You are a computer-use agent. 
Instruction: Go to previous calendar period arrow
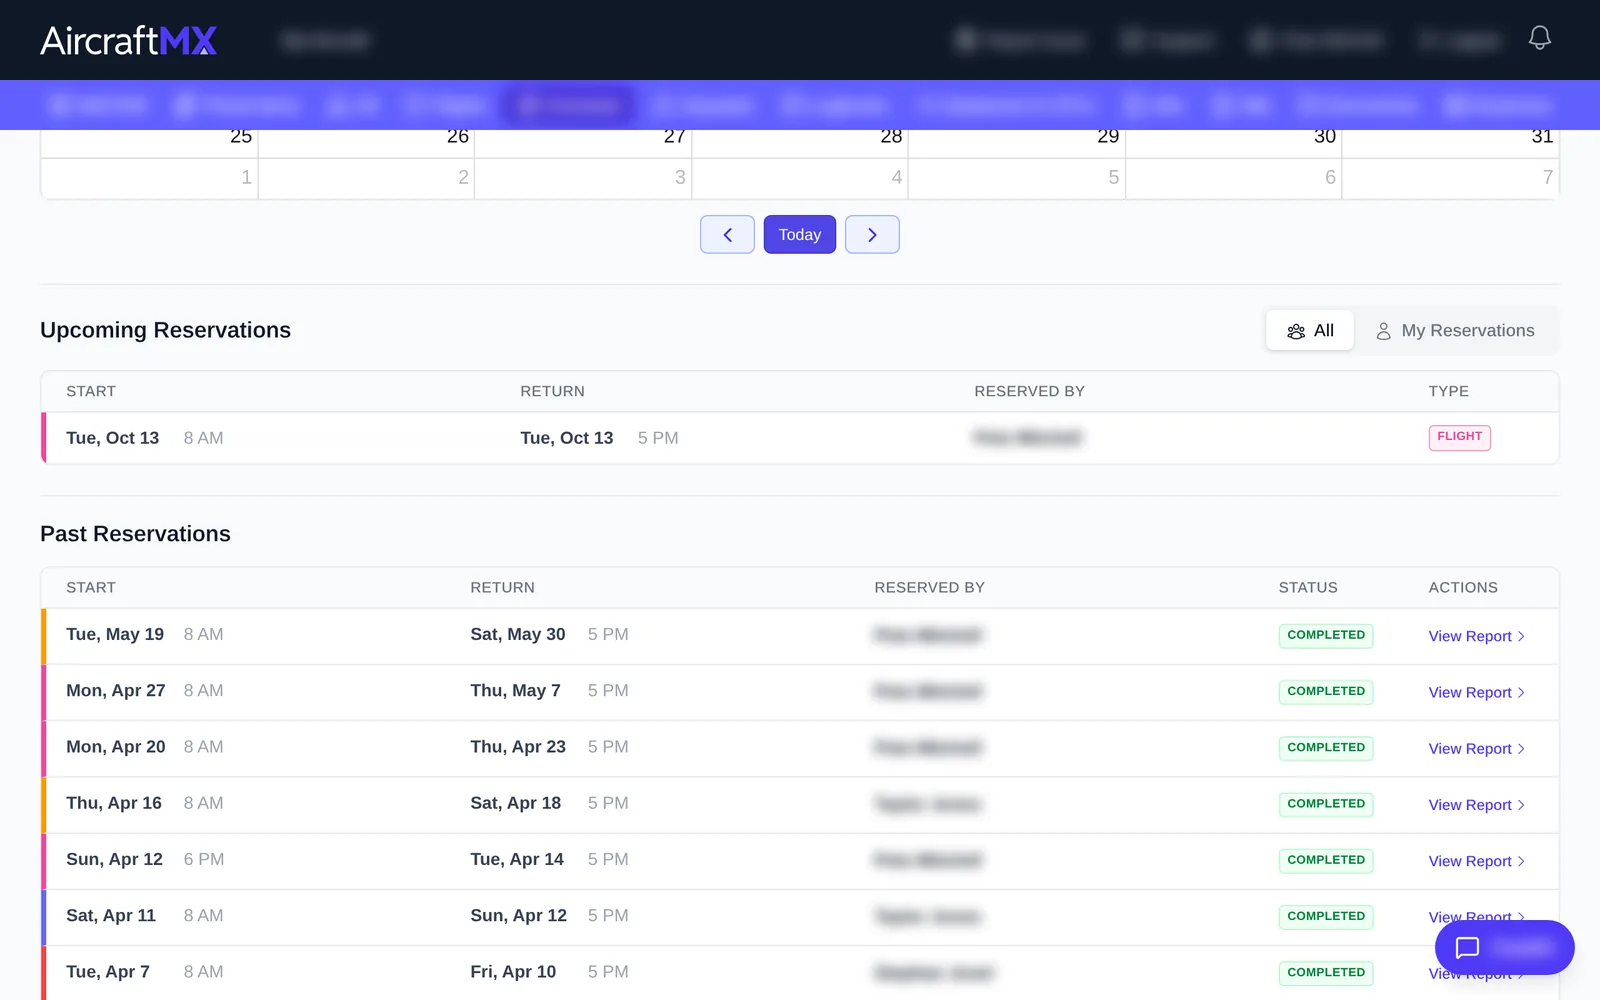(x=727, y=234)
